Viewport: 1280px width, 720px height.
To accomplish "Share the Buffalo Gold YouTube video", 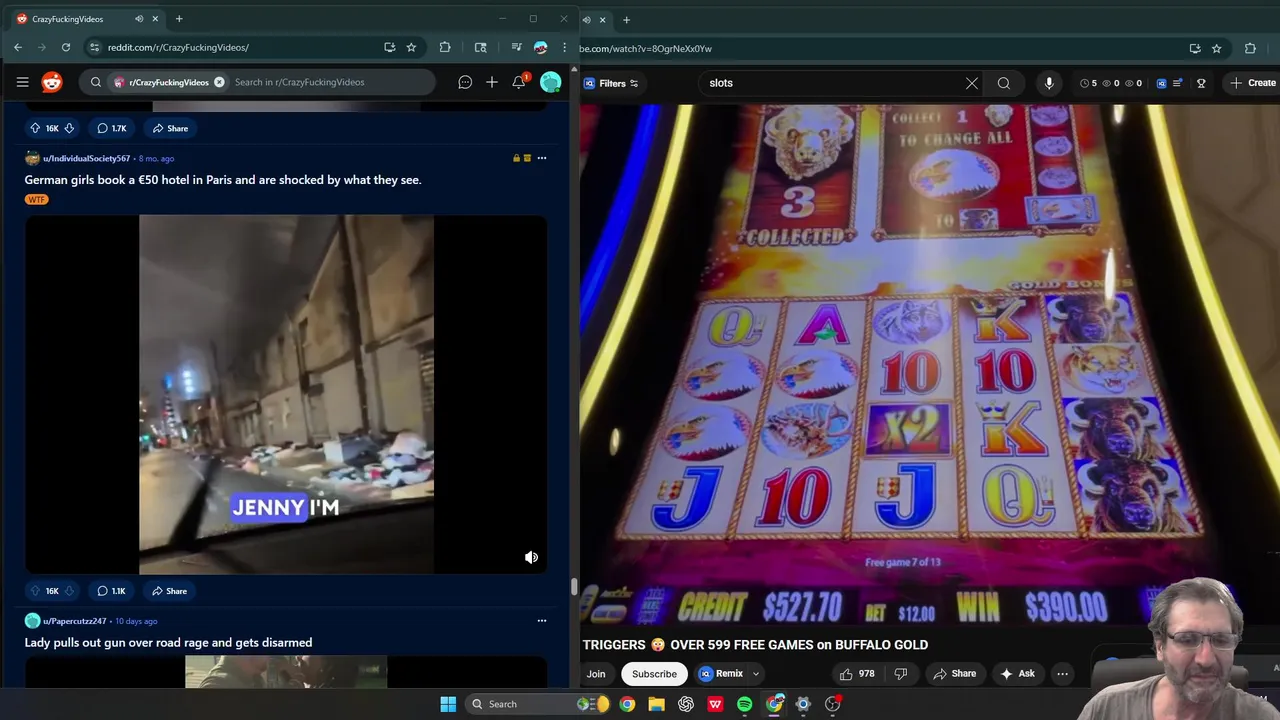I will (954, 674).
